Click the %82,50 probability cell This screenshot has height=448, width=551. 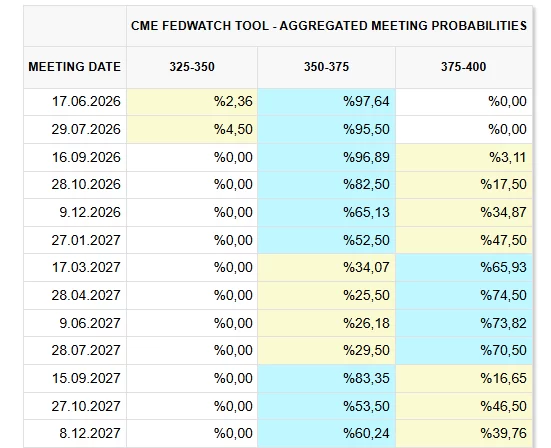tap(326, 185)
